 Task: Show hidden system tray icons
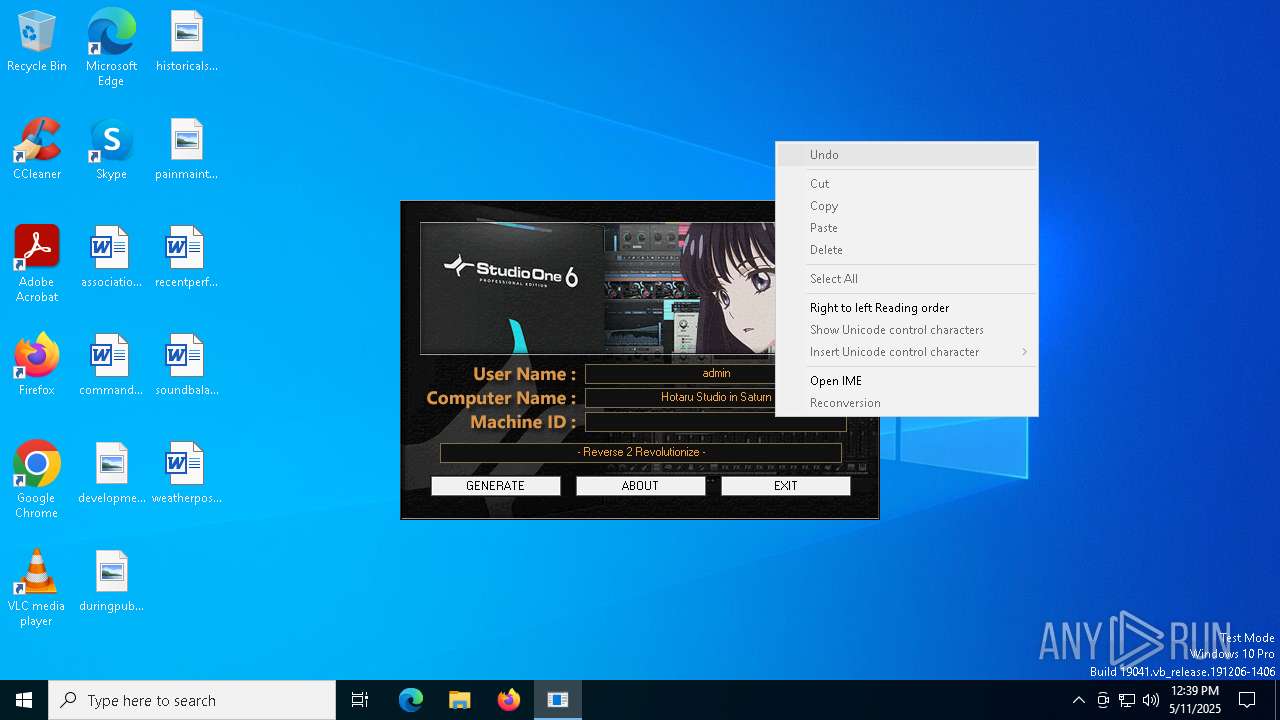(1078, 700)
